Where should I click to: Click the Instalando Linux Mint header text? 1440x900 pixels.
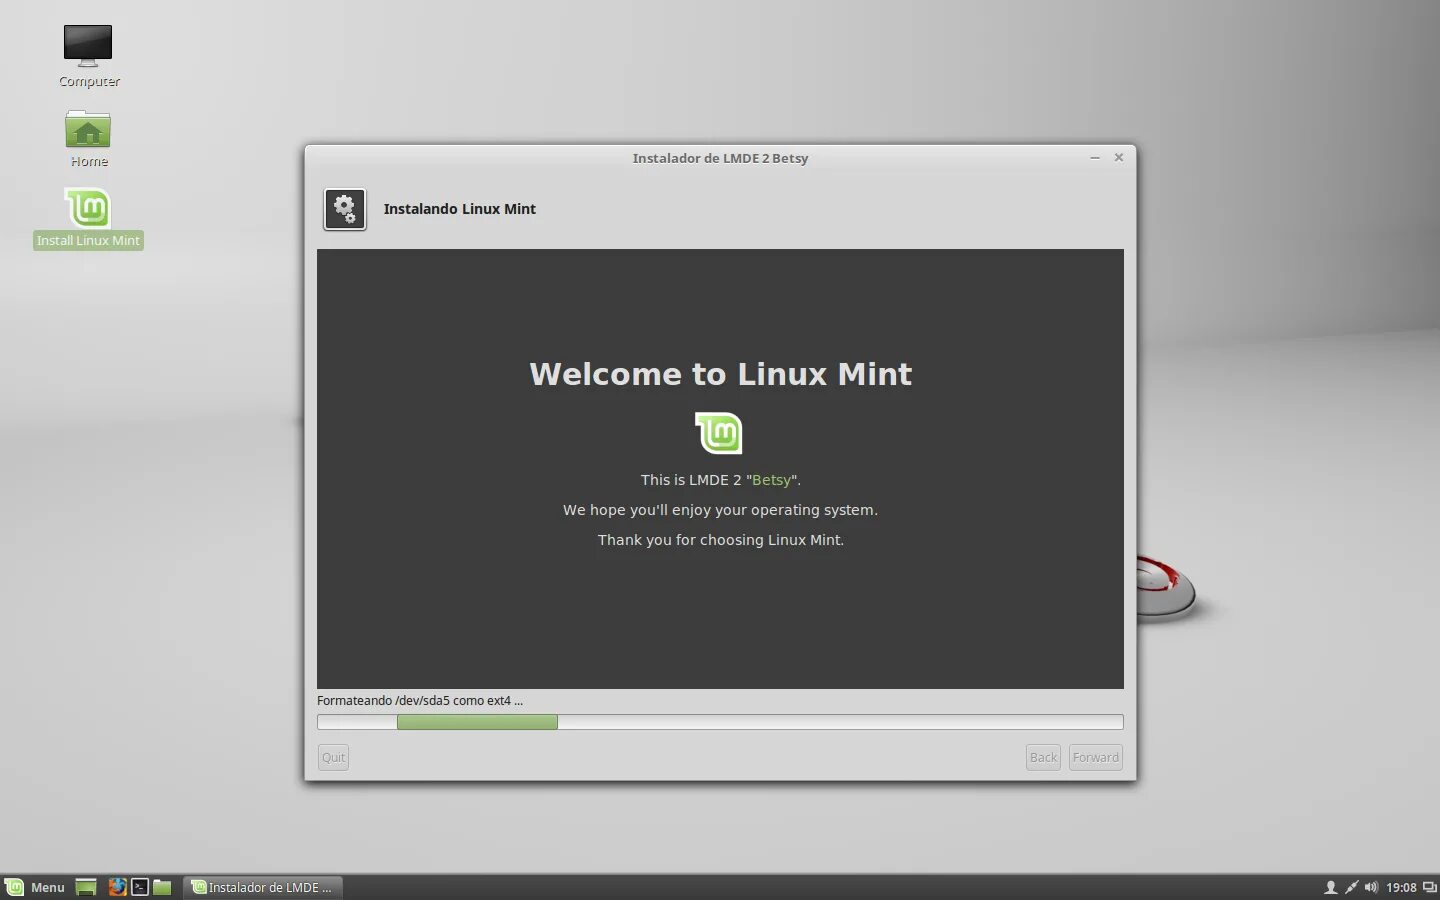460,209
